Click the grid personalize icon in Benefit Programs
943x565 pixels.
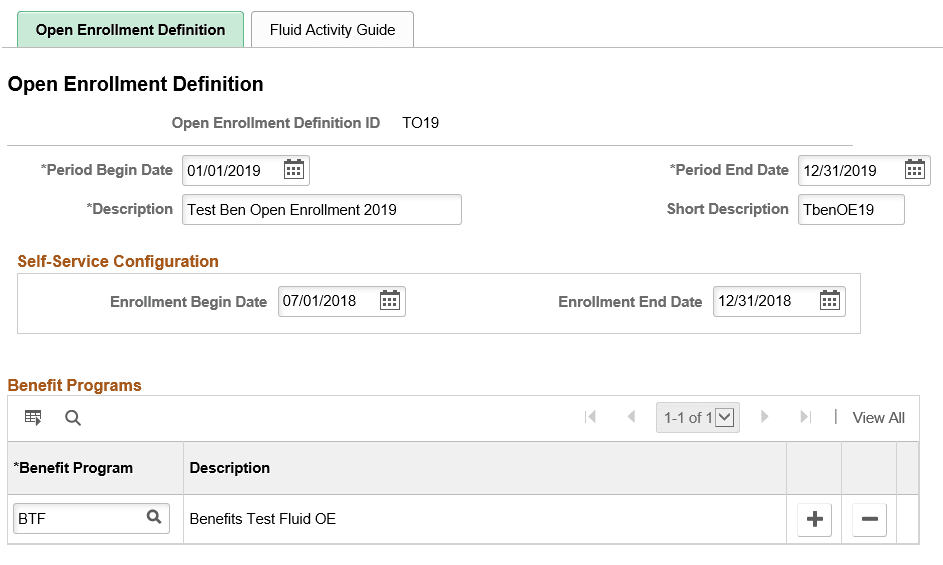[33, 418]
